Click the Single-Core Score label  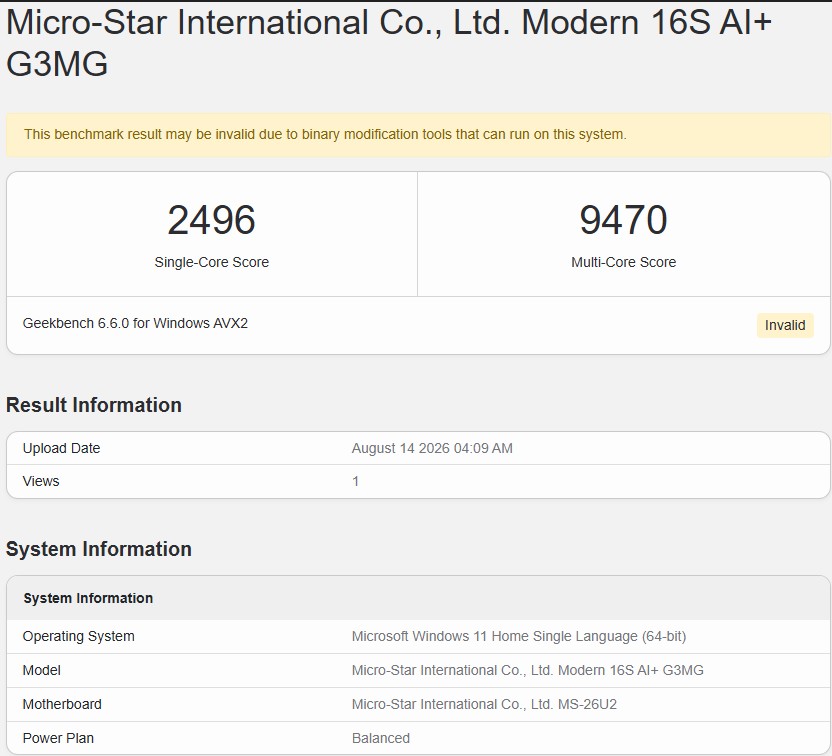click(x=211, y=262)
